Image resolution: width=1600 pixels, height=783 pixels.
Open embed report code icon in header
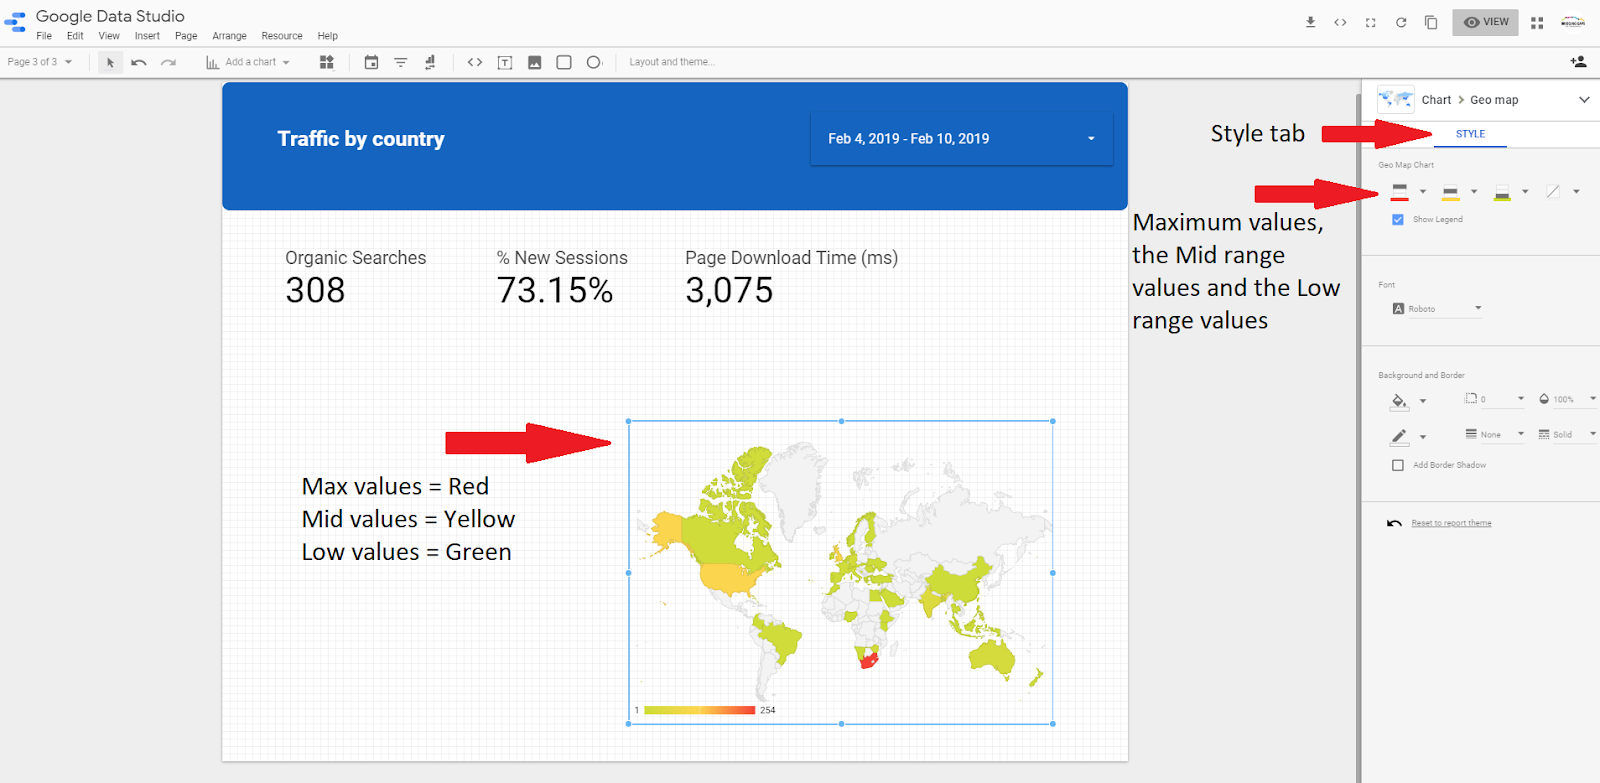click(1340, 22)
